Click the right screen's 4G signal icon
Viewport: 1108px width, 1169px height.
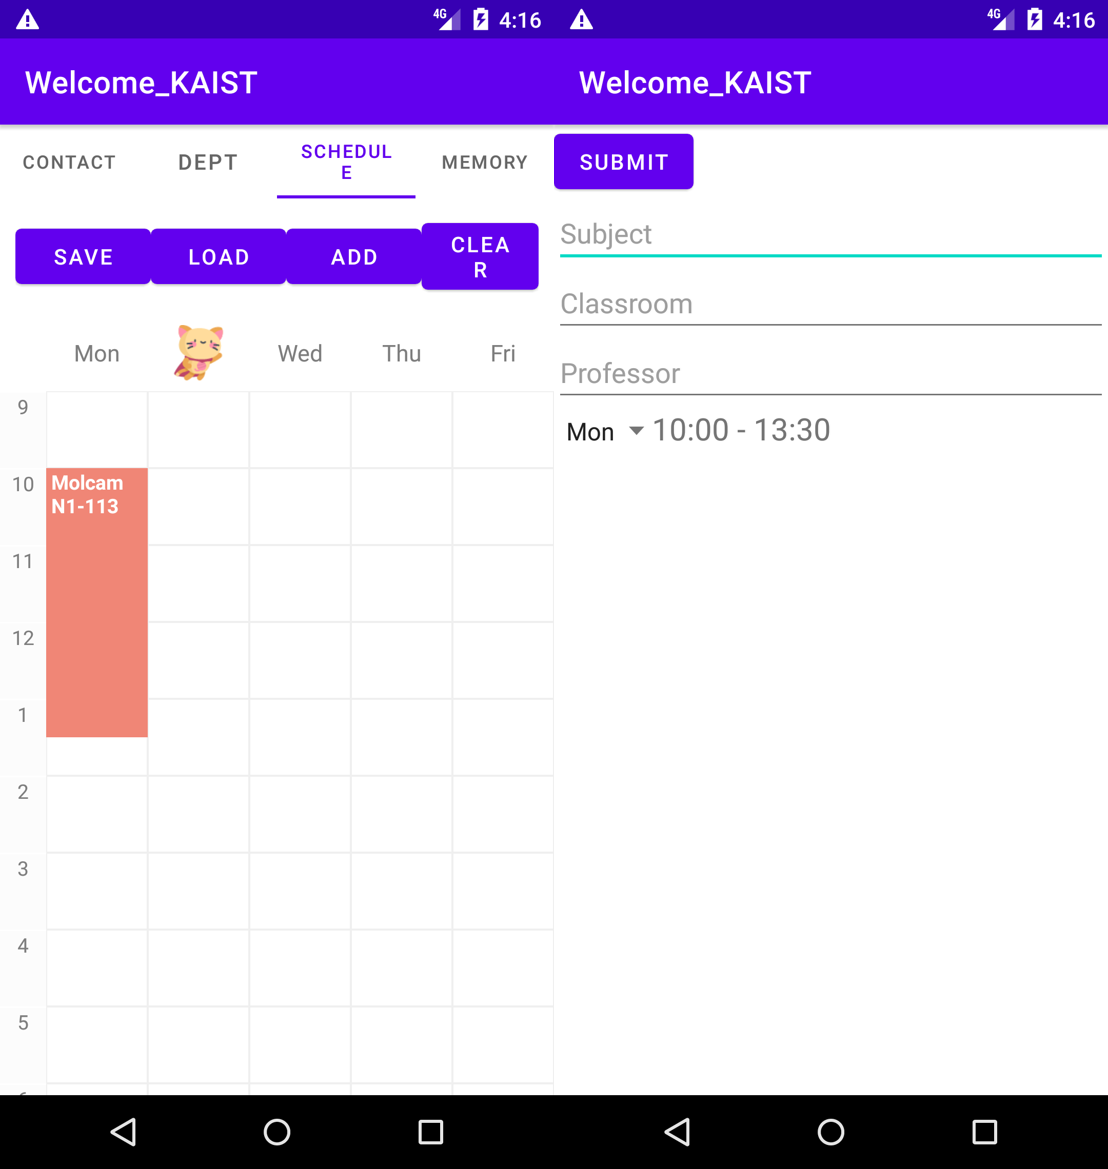click(x=1001, y=19)
